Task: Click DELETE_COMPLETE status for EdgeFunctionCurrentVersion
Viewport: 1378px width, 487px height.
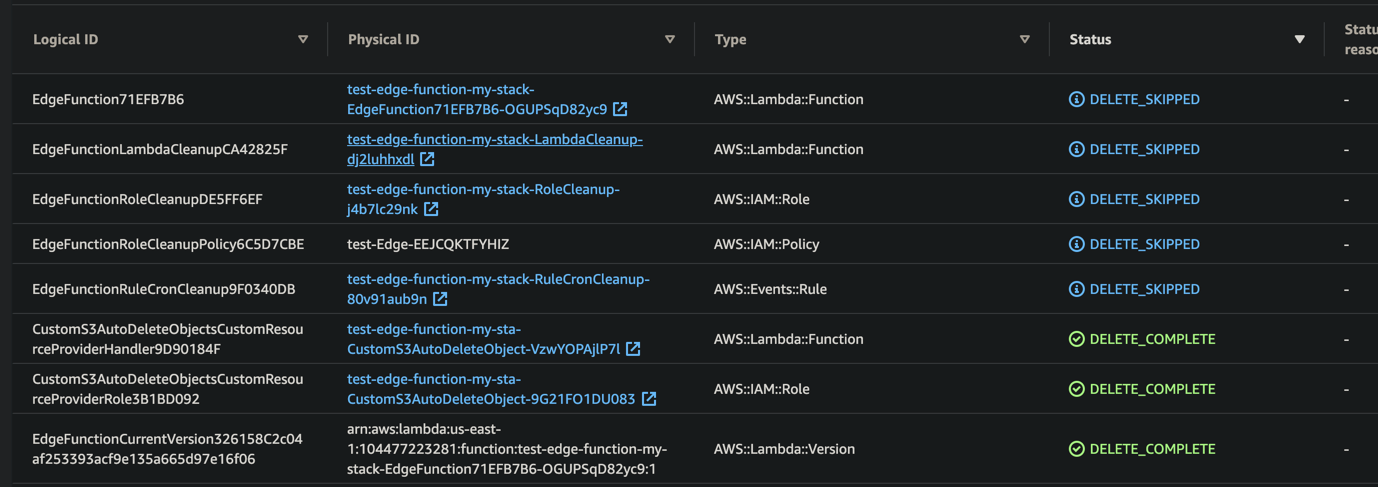Action: (1153, 449)
